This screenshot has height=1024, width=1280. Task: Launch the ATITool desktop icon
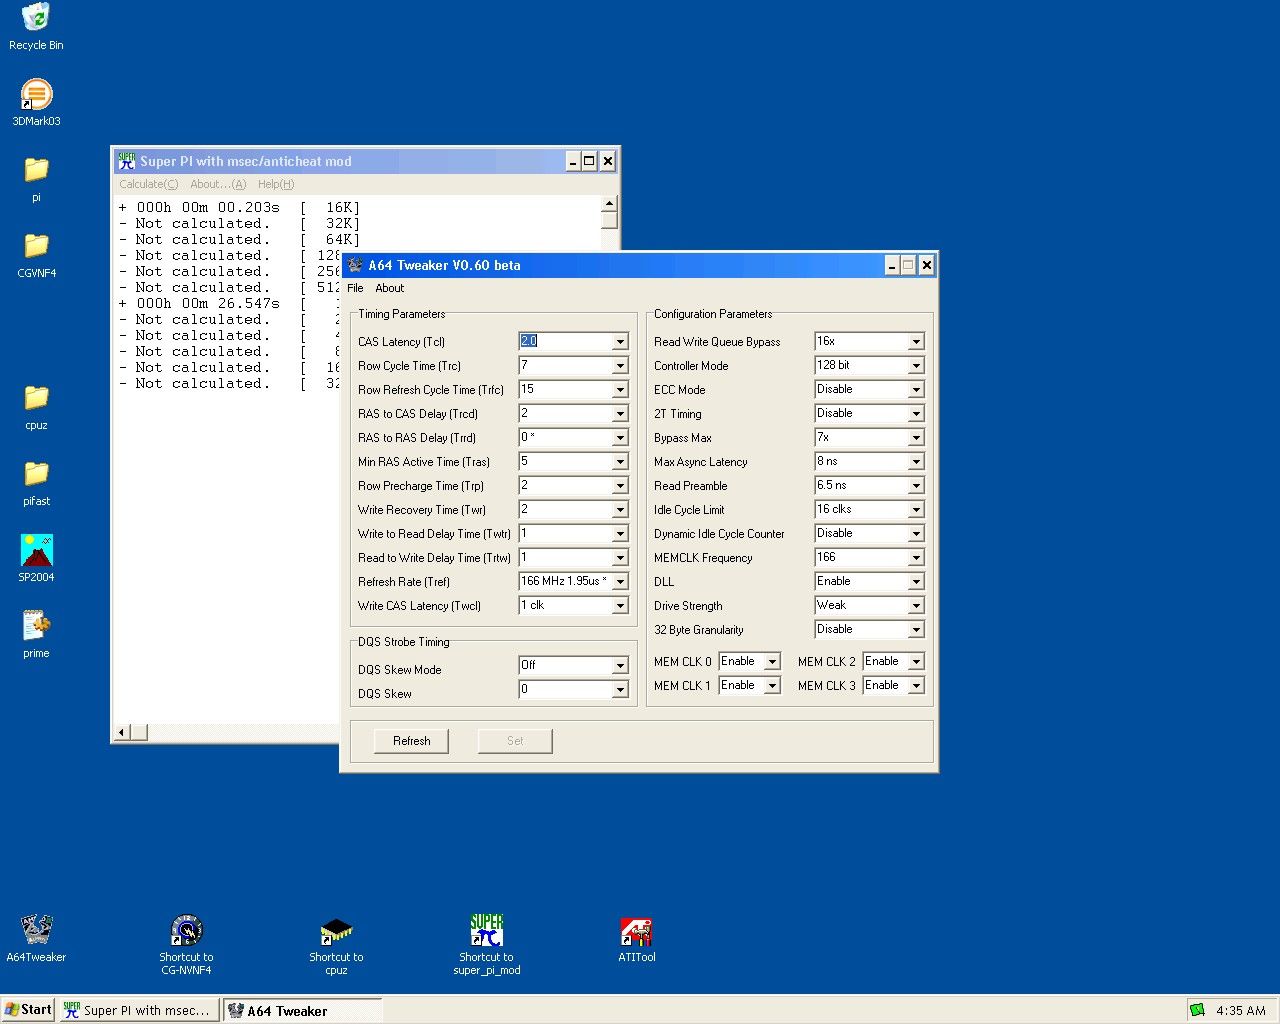click(x=636, y=932)
